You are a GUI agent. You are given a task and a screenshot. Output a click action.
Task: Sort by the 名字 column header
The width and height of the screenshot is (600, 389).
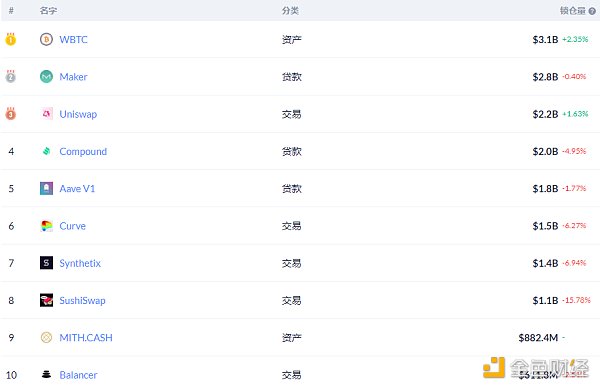(x=48, y=11)
